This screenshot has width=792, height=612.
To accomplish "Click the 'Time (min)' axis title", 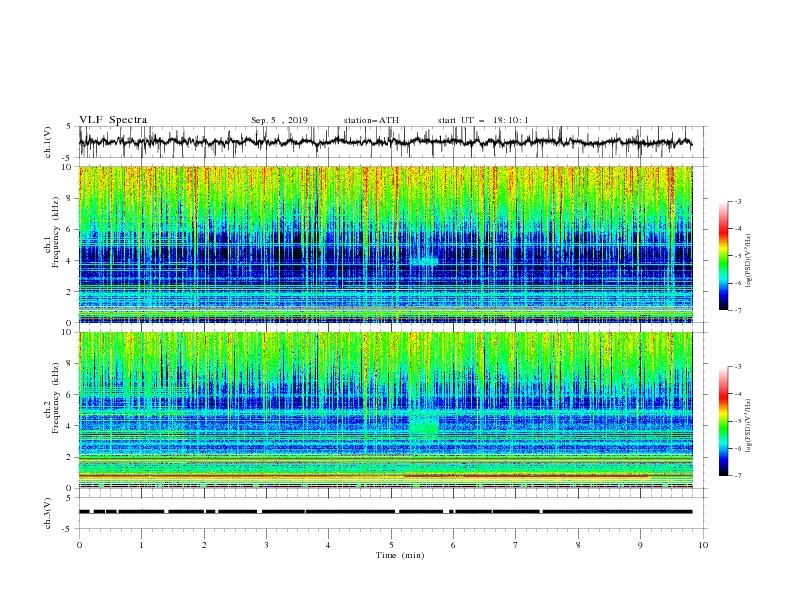I will tap(400, 555).
